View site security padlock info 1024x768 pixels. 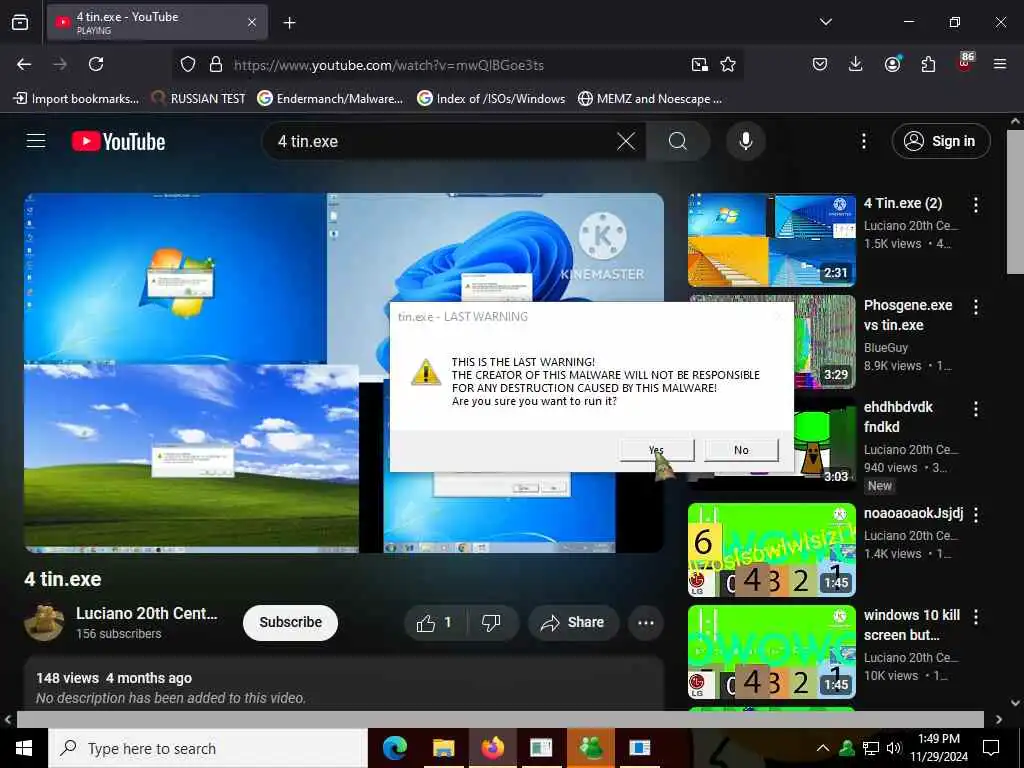point(216,64)
